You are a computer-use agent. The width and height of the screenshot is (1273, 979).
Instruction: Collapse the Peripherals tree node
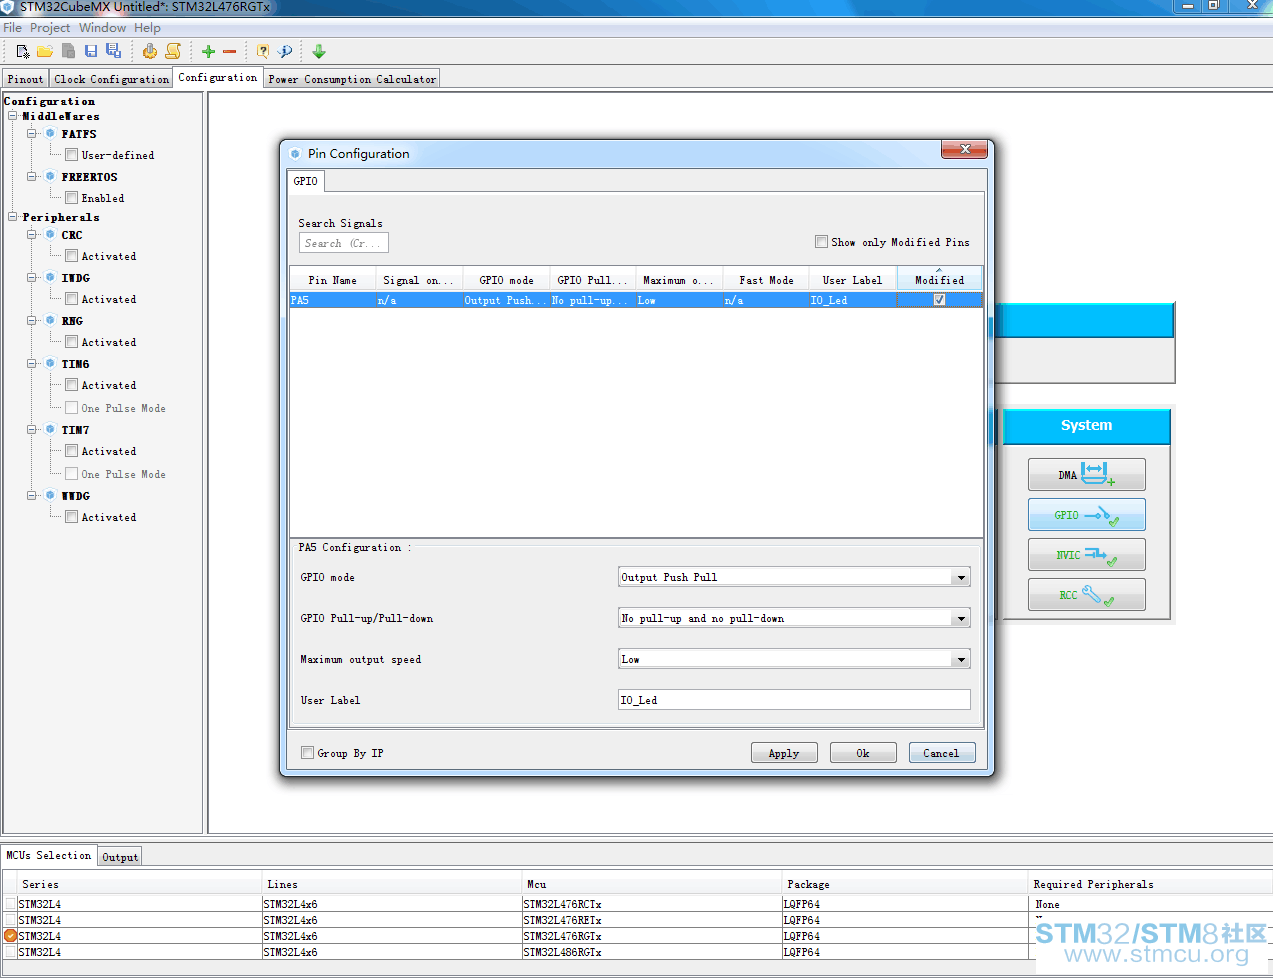pyautogui.click(x=13, y=217)
